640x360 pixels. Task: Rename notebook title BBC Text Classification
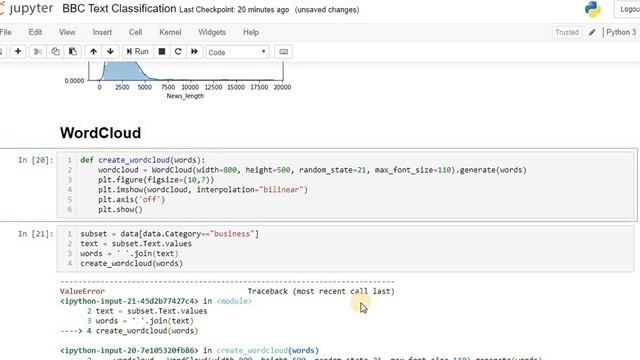click(x=119, y=9)
